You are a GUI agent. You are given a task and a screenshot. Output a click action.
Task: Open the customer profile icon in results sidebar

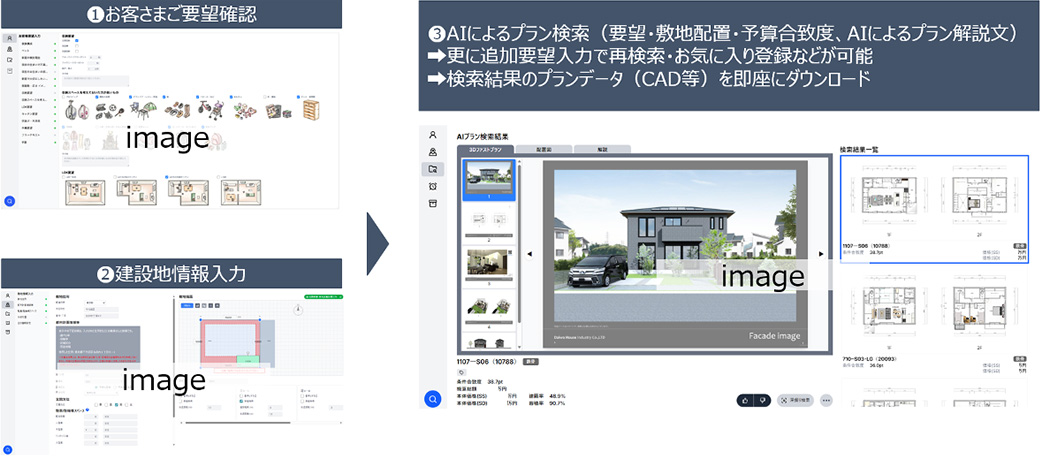click(432, 133)
